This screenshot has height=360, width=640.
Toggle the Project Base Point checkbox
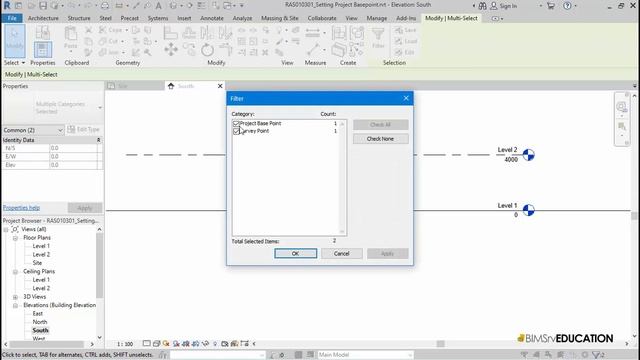[236, 123]
